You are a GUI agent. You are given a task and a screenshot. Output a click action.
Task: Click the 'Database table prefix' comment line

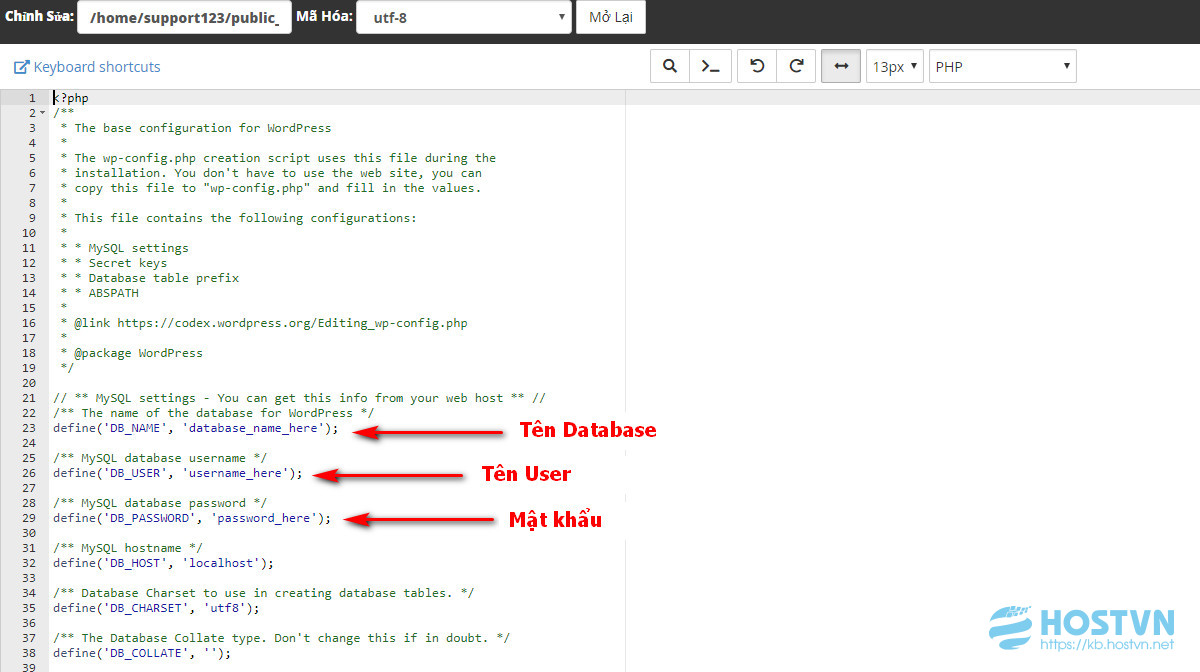pos(150,278)
